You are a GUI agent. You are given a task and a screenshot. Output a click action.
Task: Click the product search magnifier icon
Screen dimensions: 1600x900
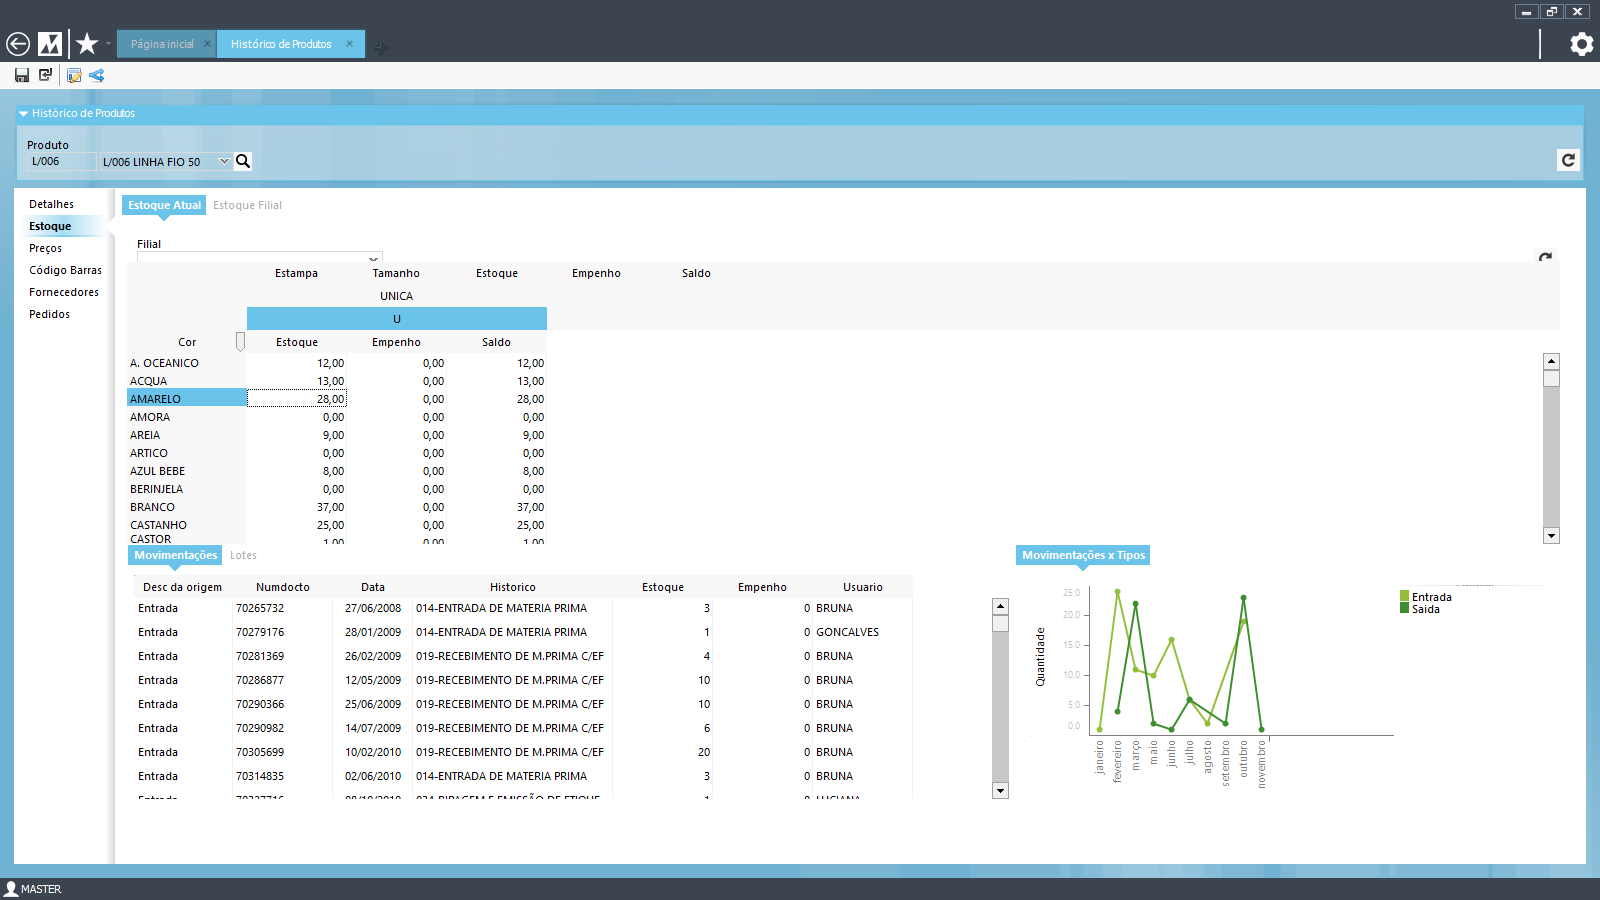coord(243,161)
